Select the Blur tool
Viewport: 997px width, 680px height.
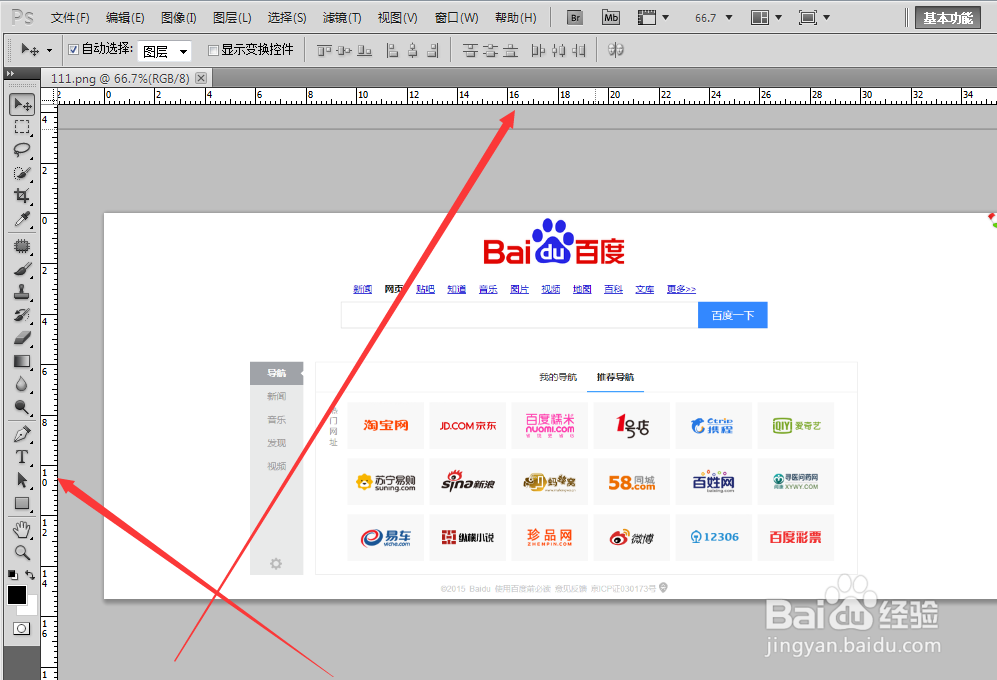click(x=22, y=384)
